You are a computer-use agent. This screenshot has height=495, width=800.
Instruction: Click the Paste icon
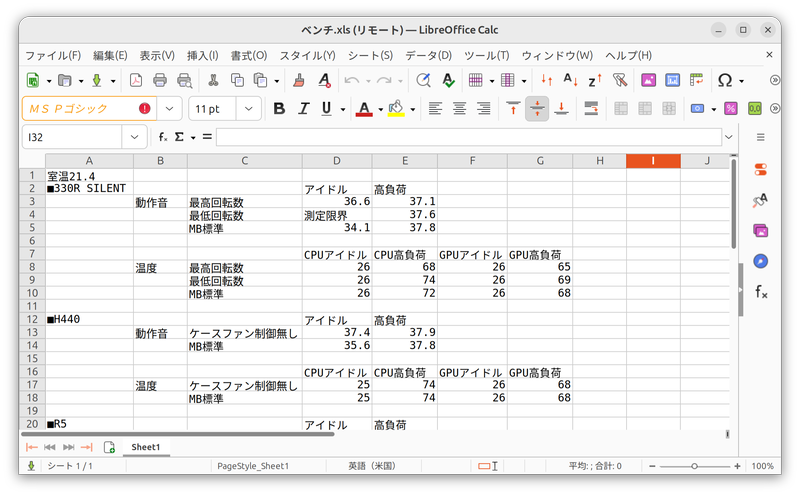[x=261, y=80]
